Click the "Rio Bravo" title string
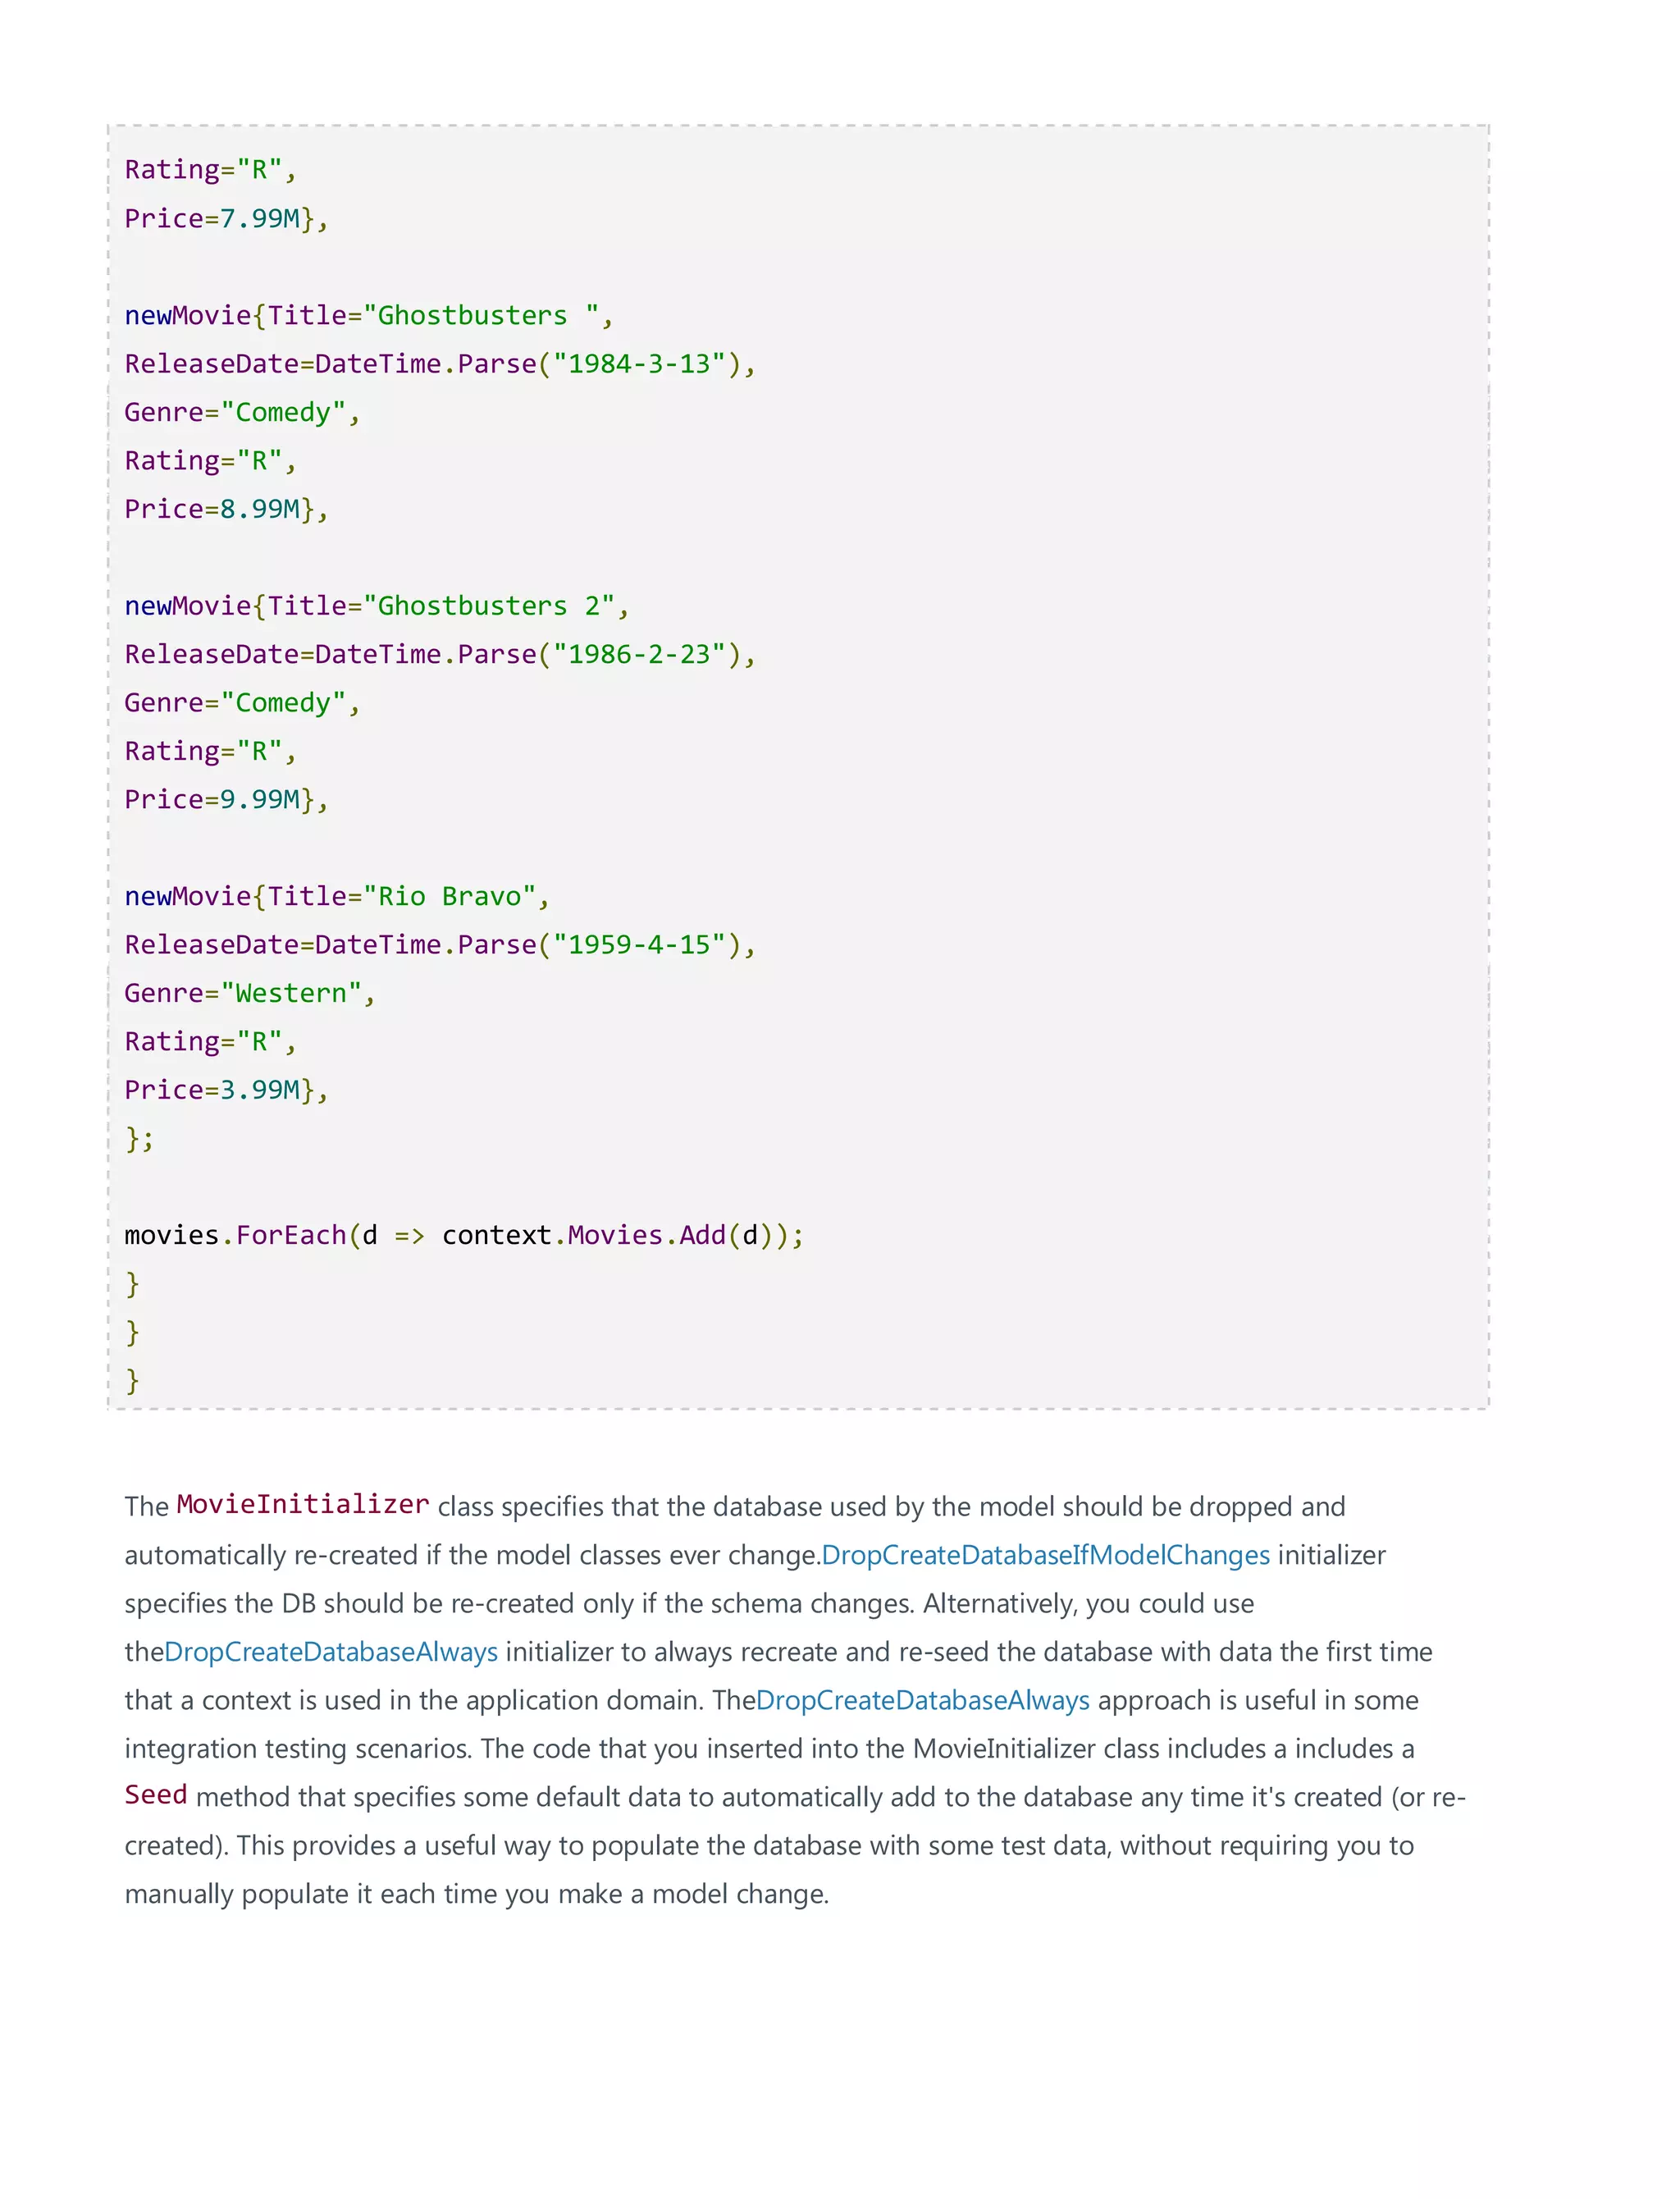1680x2199 pixels. pyautogui.click(x=449, y=896)
